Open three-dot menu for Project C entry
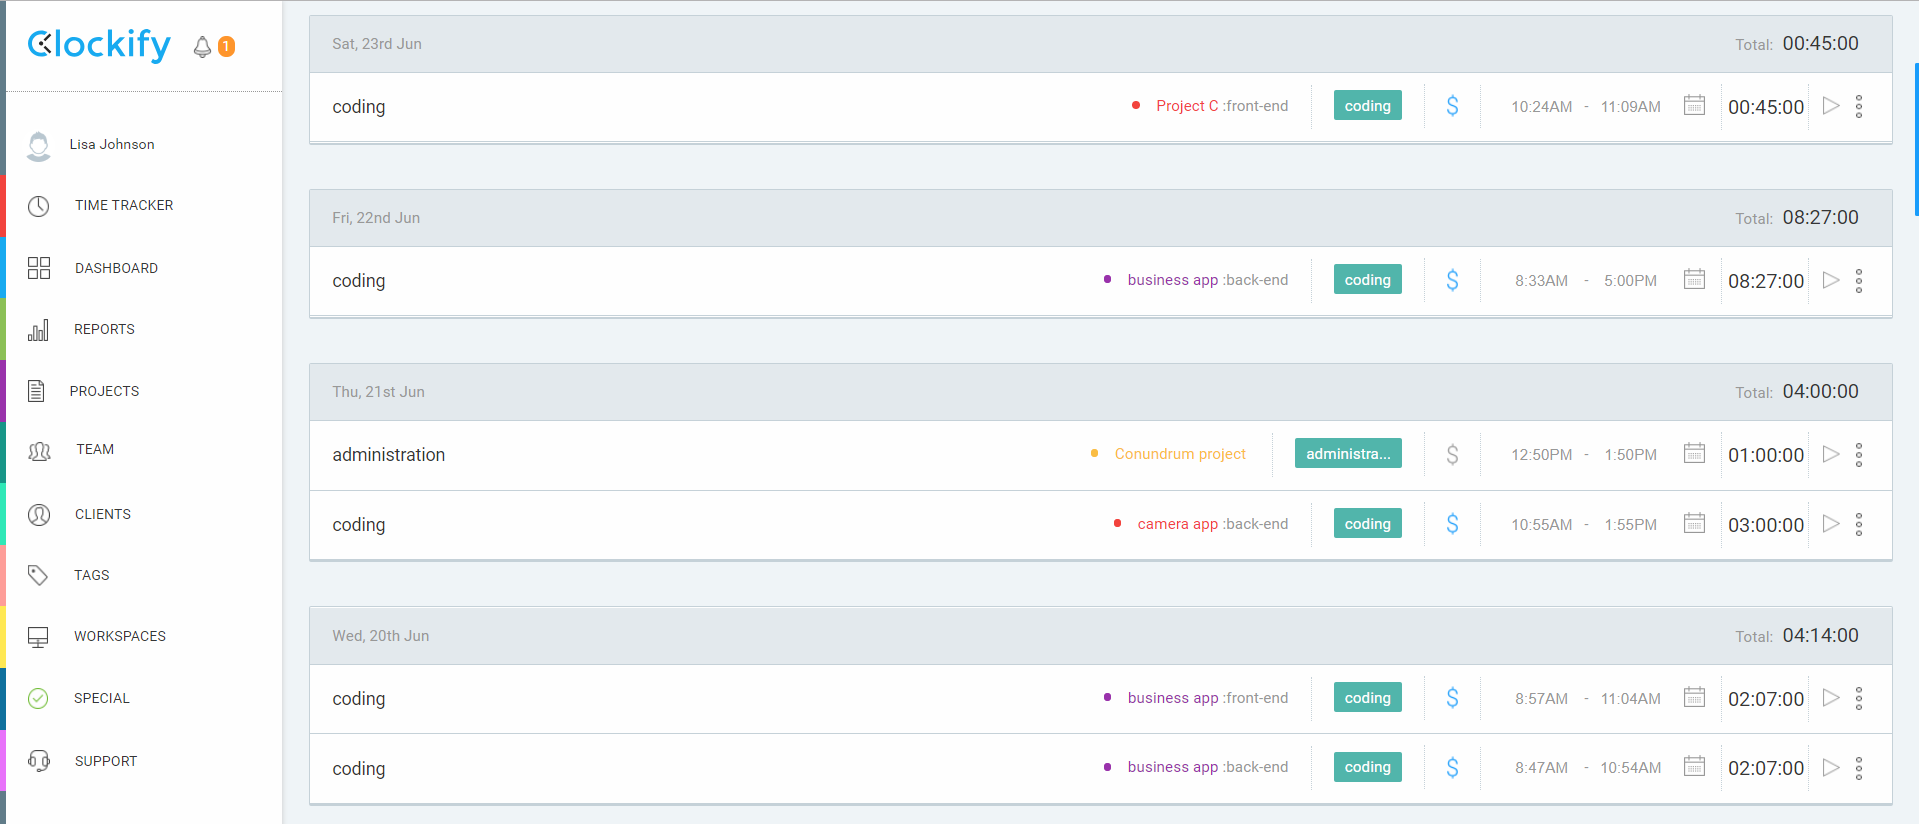 click(x=1858, y=106)
